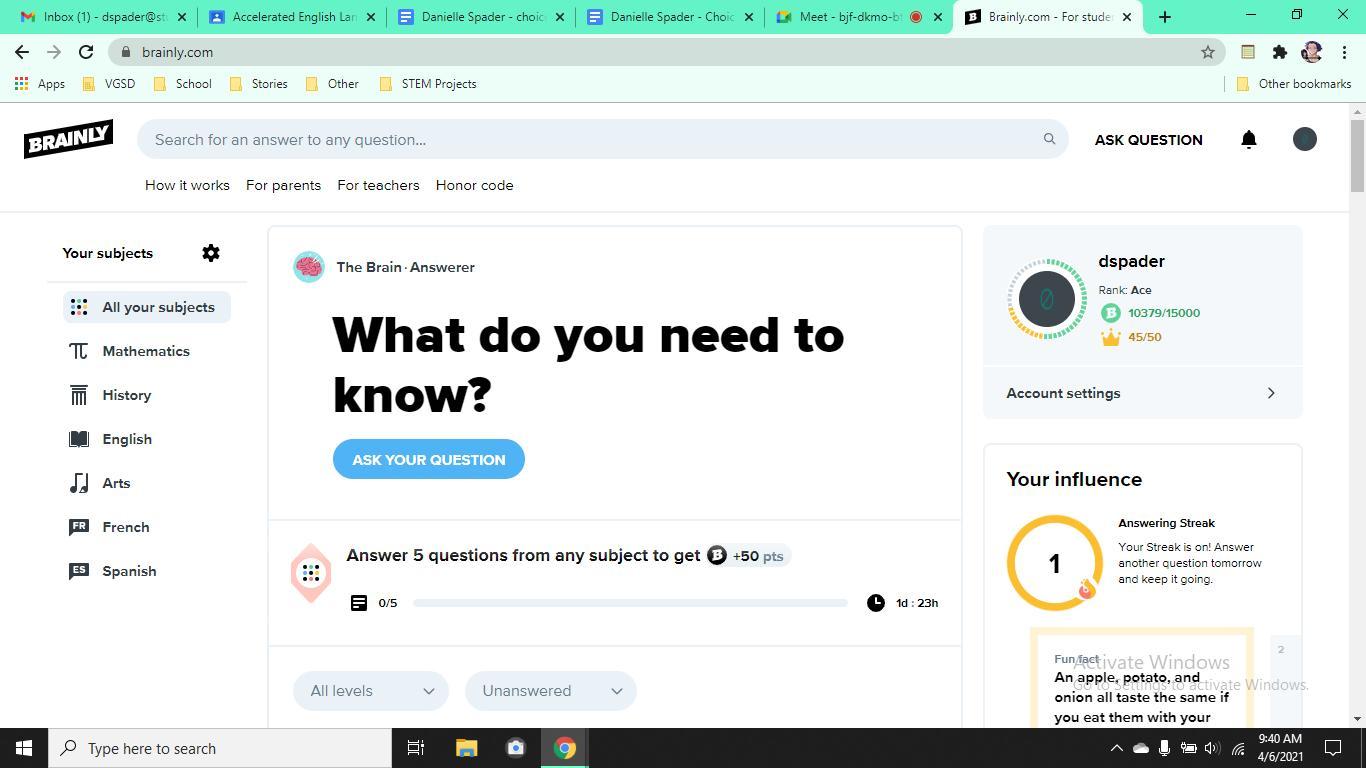Open Windows Start menu

tap(24, 748)
